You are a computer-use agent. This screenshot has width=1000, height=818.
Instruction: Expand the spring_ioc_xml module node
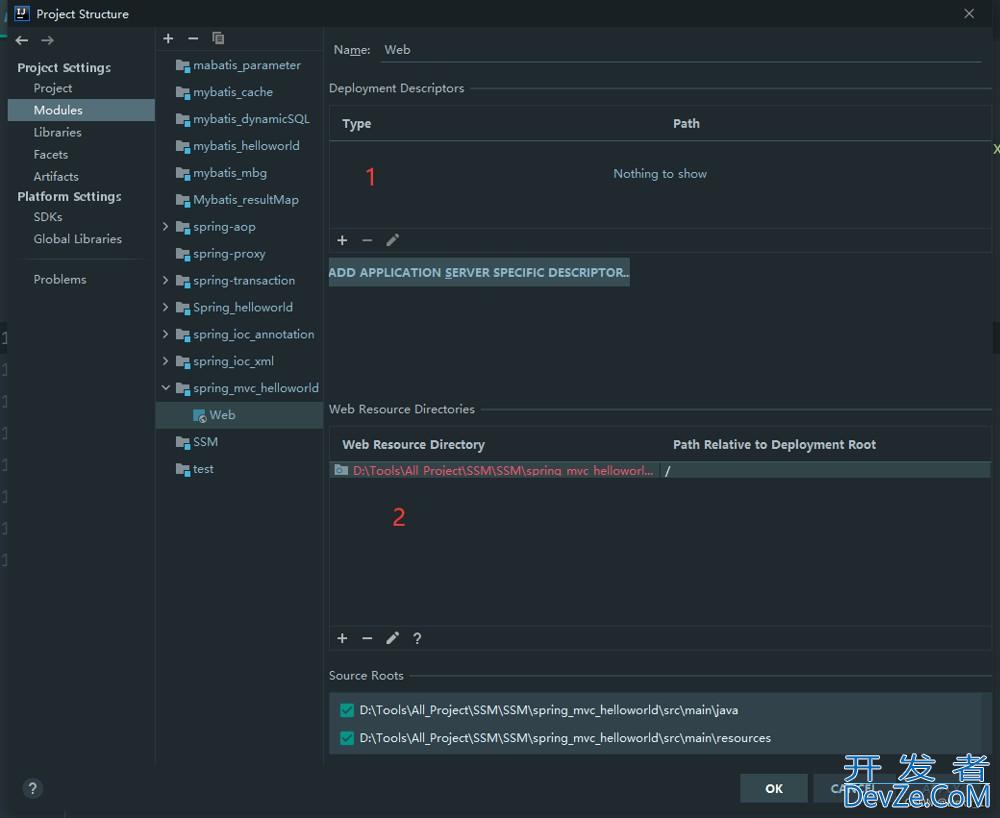click(166, 361)
